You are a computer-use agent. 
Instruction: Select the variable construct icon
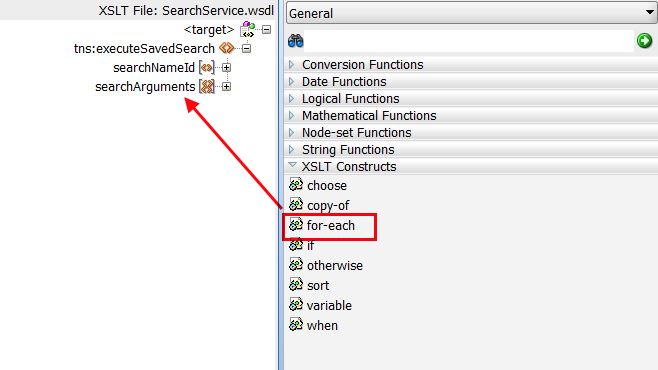[296, 304]
